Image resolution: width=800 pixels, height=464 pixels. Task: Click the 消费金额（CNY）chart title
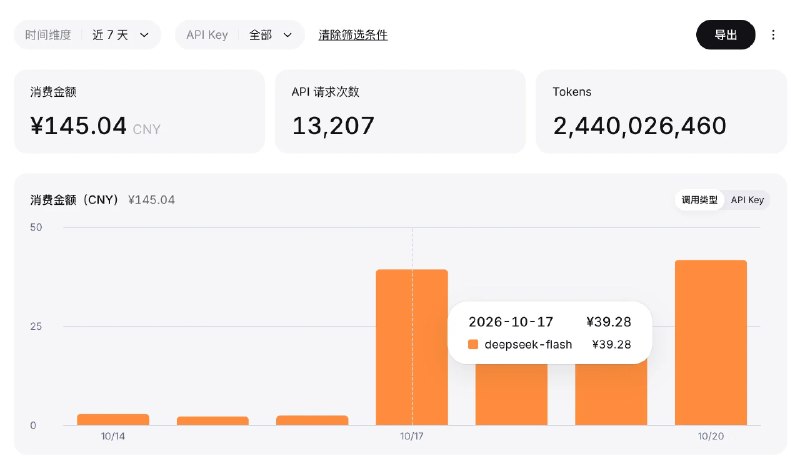coord(74,200)
